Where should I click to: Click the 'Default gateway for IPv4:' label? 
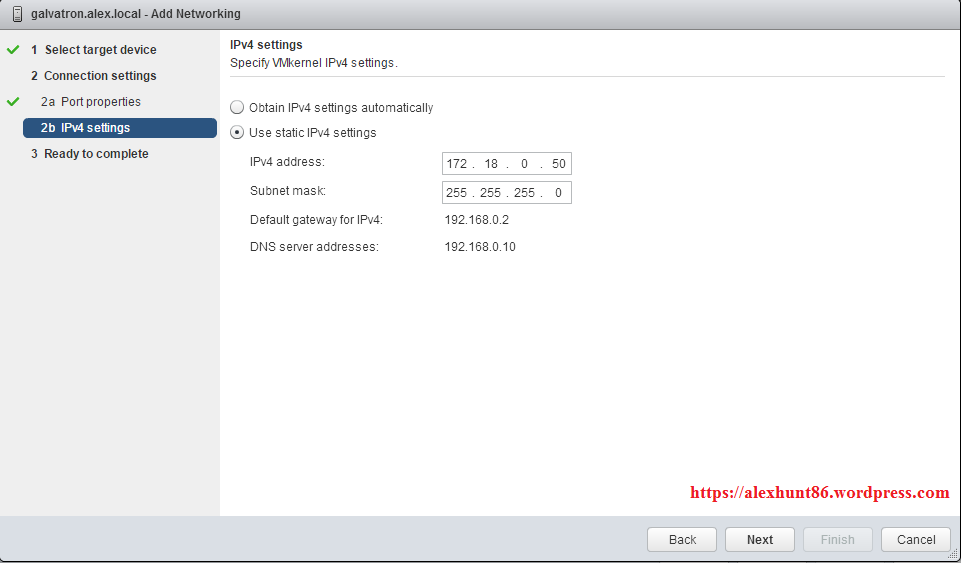pos(316,220)
